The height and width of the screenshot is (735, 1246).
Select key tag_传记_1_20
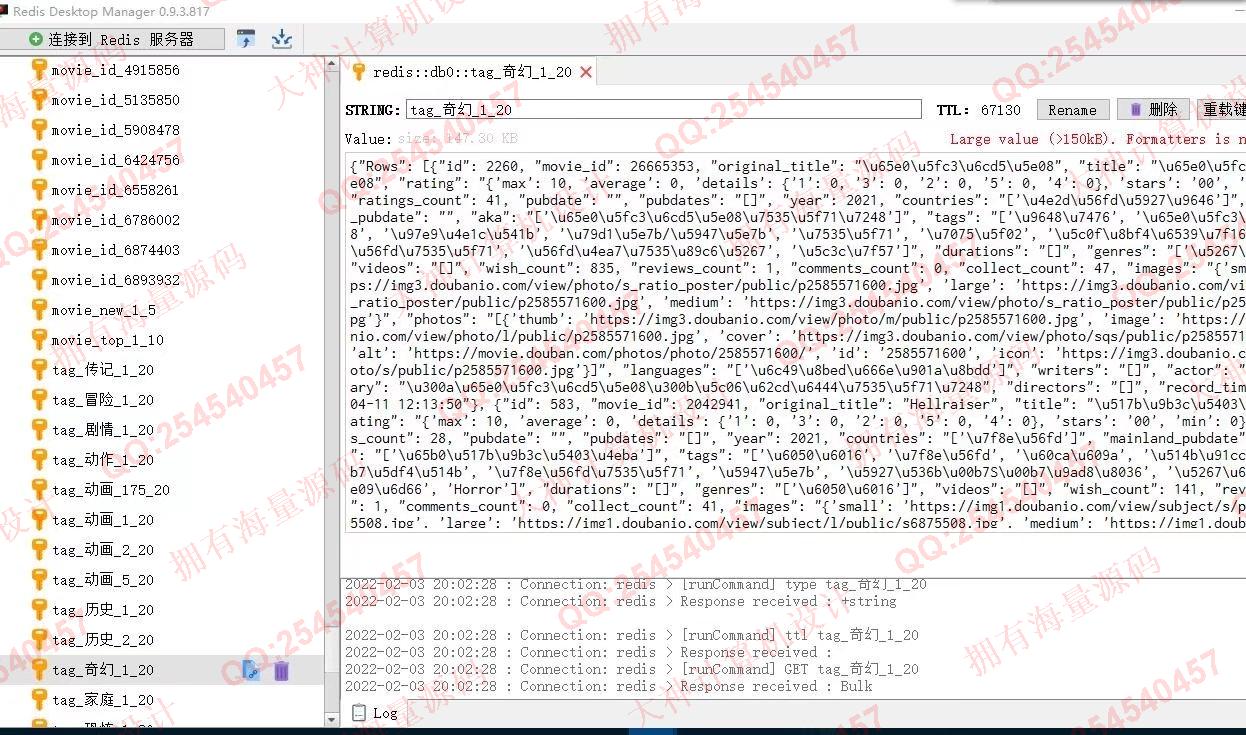point(103,370)
